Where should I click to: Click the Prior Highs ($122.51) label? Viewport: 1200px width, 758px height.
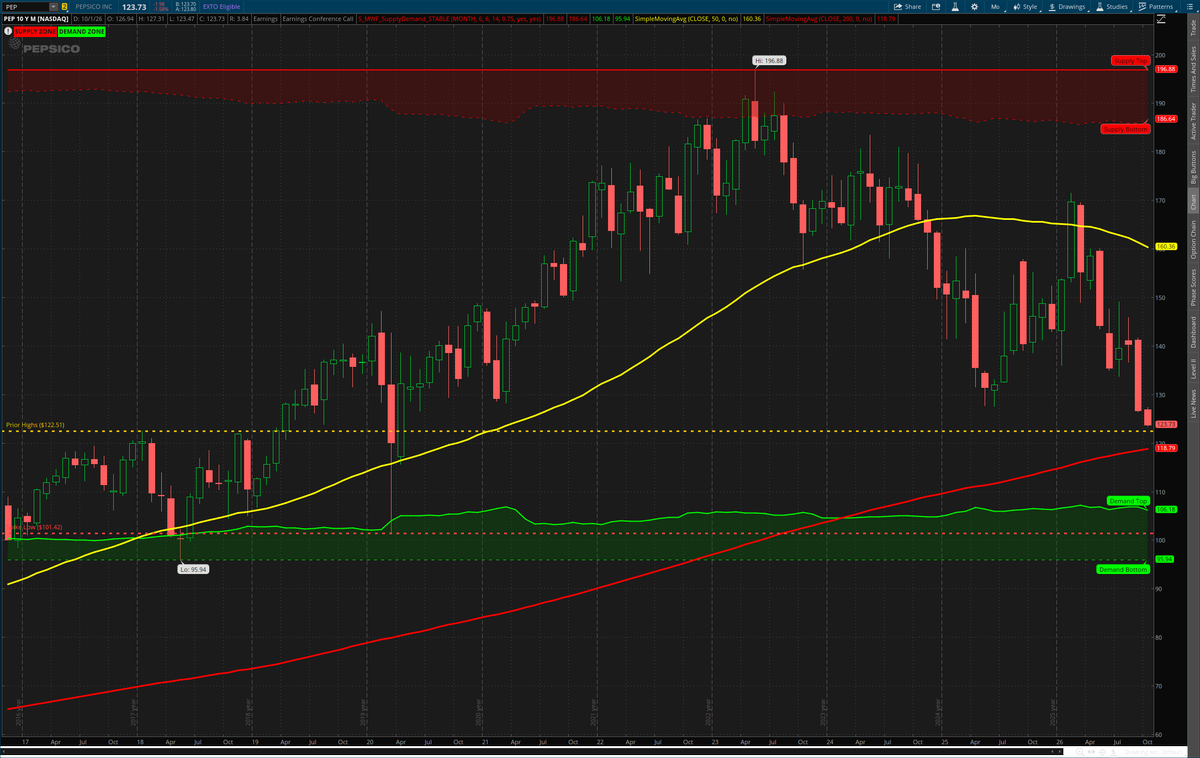(x=34, y=425)
